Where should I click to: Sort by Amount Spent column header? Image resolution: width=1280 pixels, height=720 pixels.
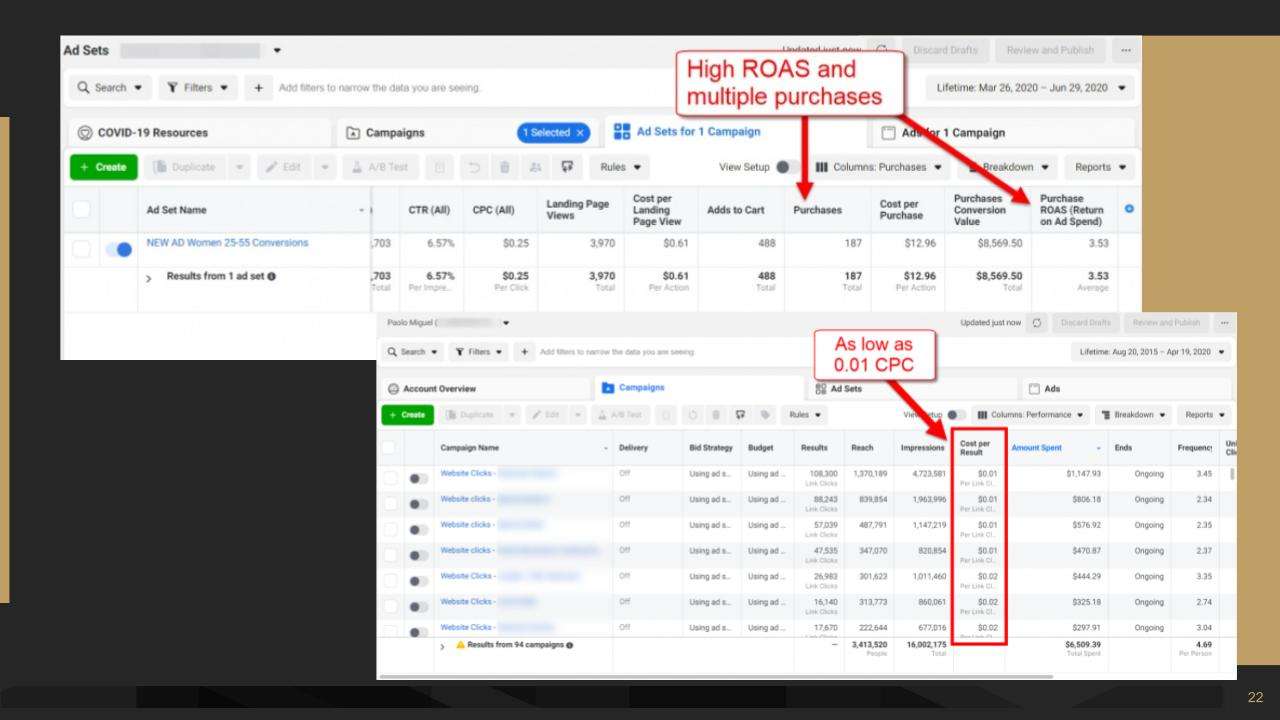pos(1056,448)
